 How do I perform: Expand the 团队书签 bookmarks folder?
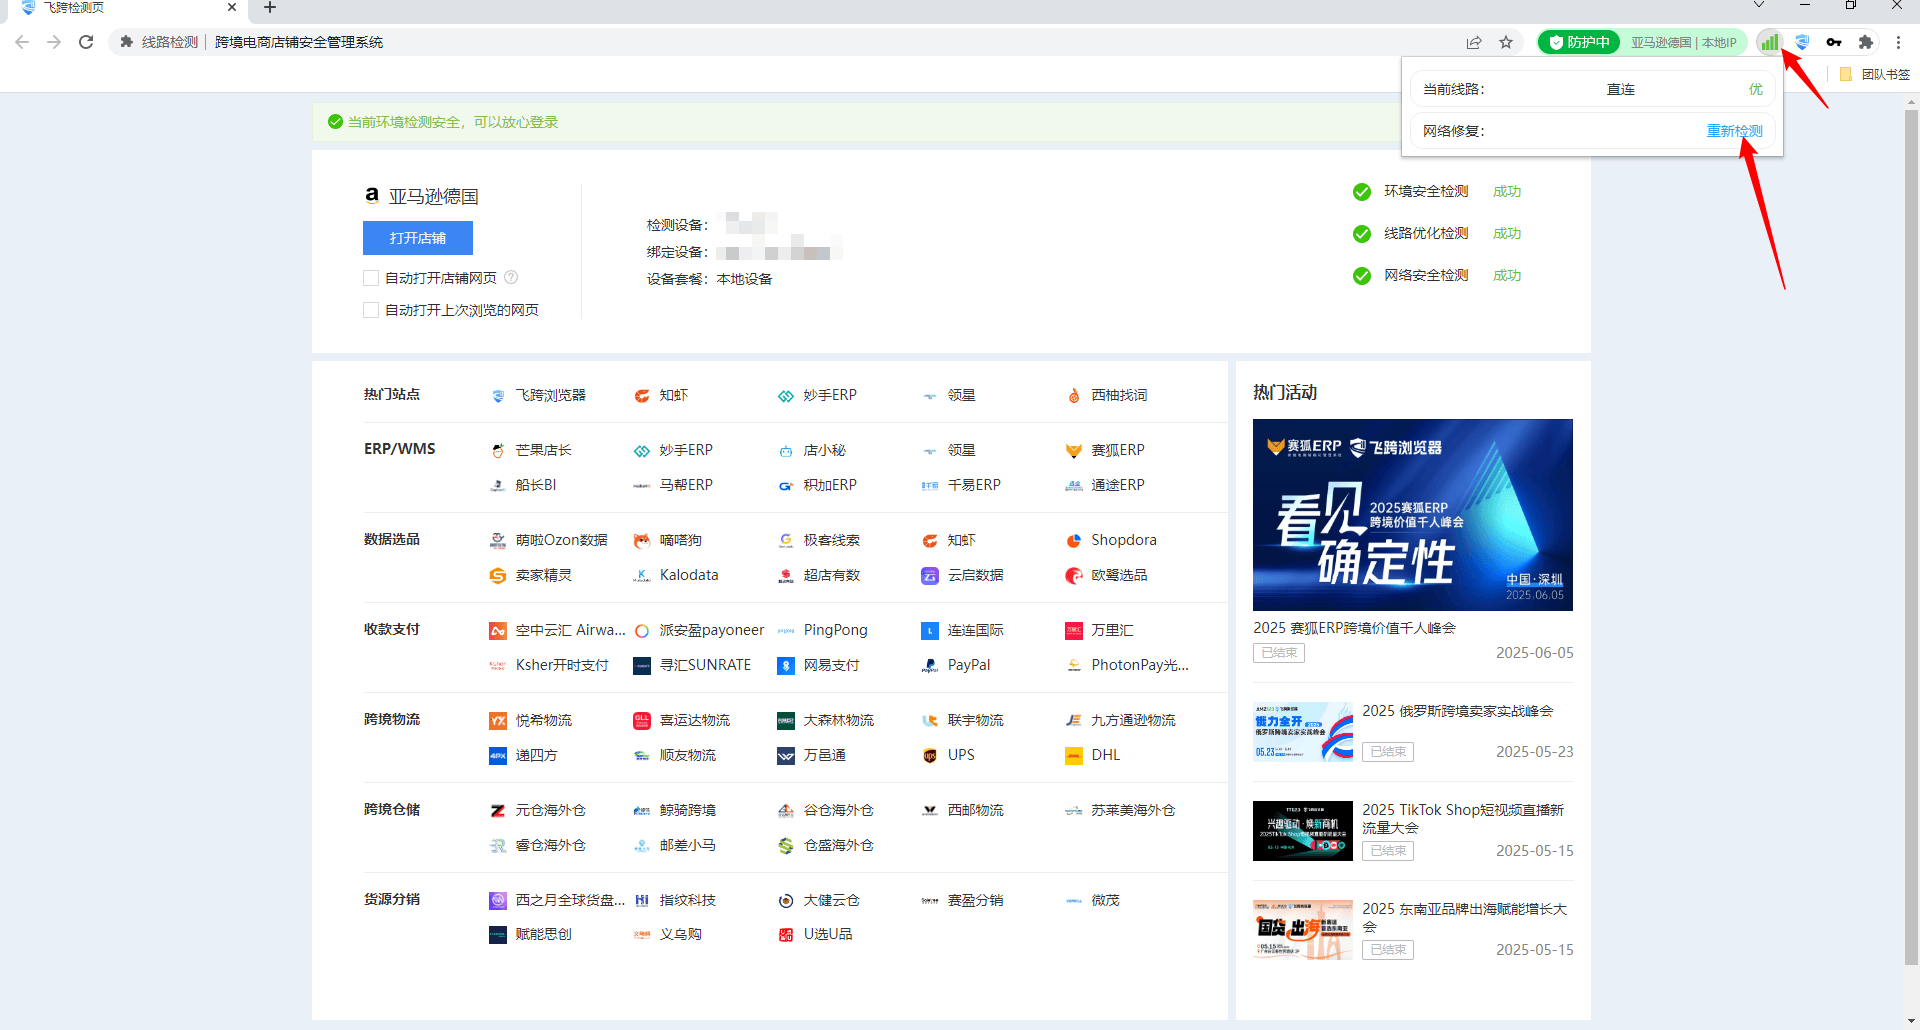click(x=1875, y=74)
